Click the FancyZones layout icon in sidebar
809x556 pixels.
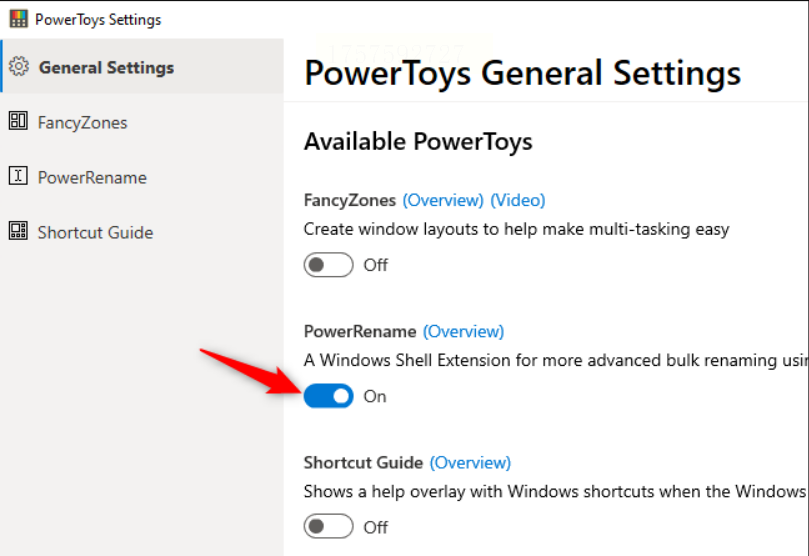(19, 121)
